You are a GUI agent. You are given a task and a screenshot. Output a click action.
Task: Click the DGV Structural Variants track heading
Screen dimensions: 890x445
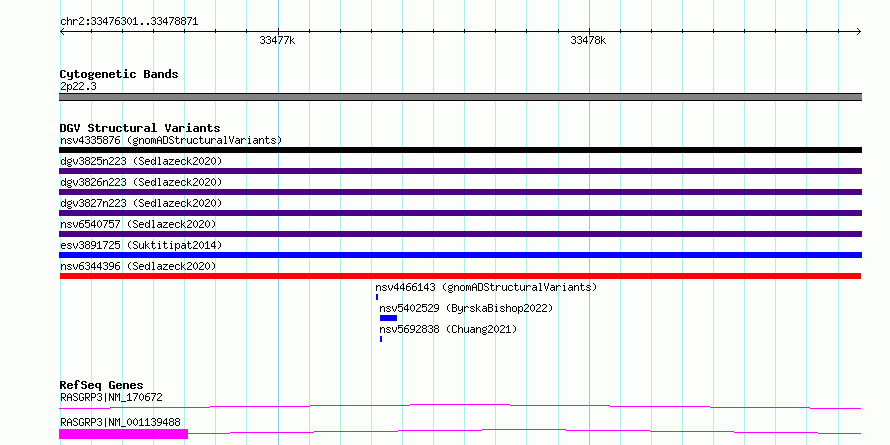click(x=140, y=128)
